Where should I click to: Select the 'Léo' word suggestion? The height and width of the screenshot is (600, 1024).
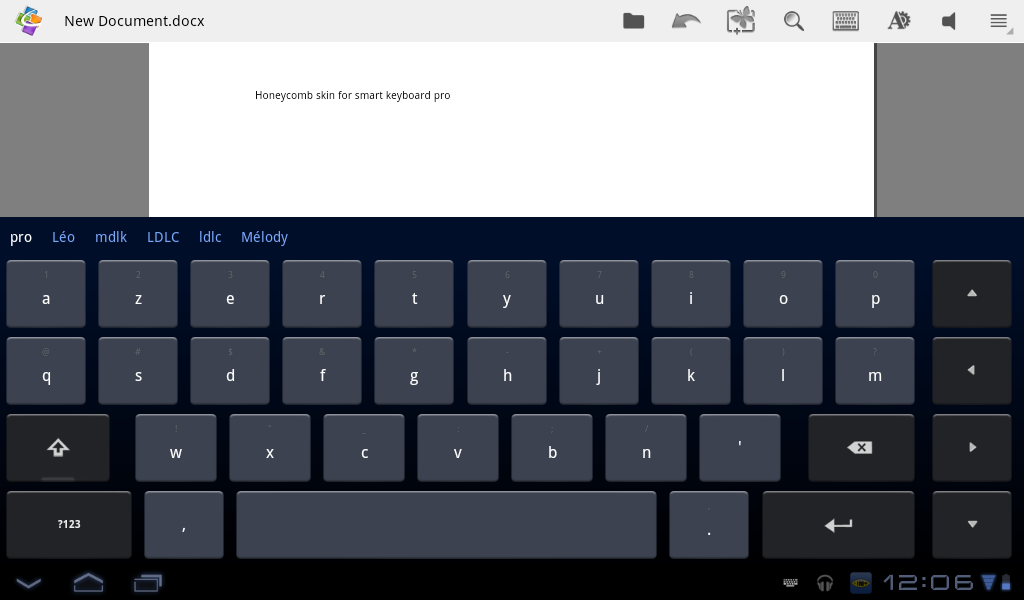point(63,238)
